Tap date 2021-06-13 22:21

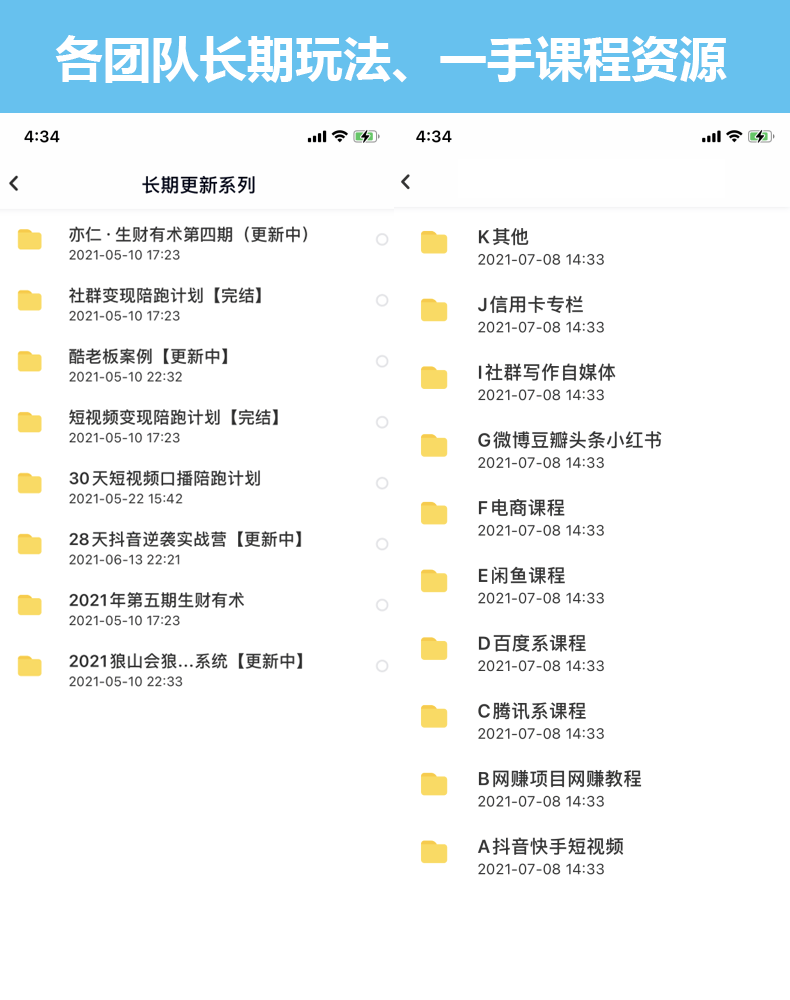coord(125,560)
